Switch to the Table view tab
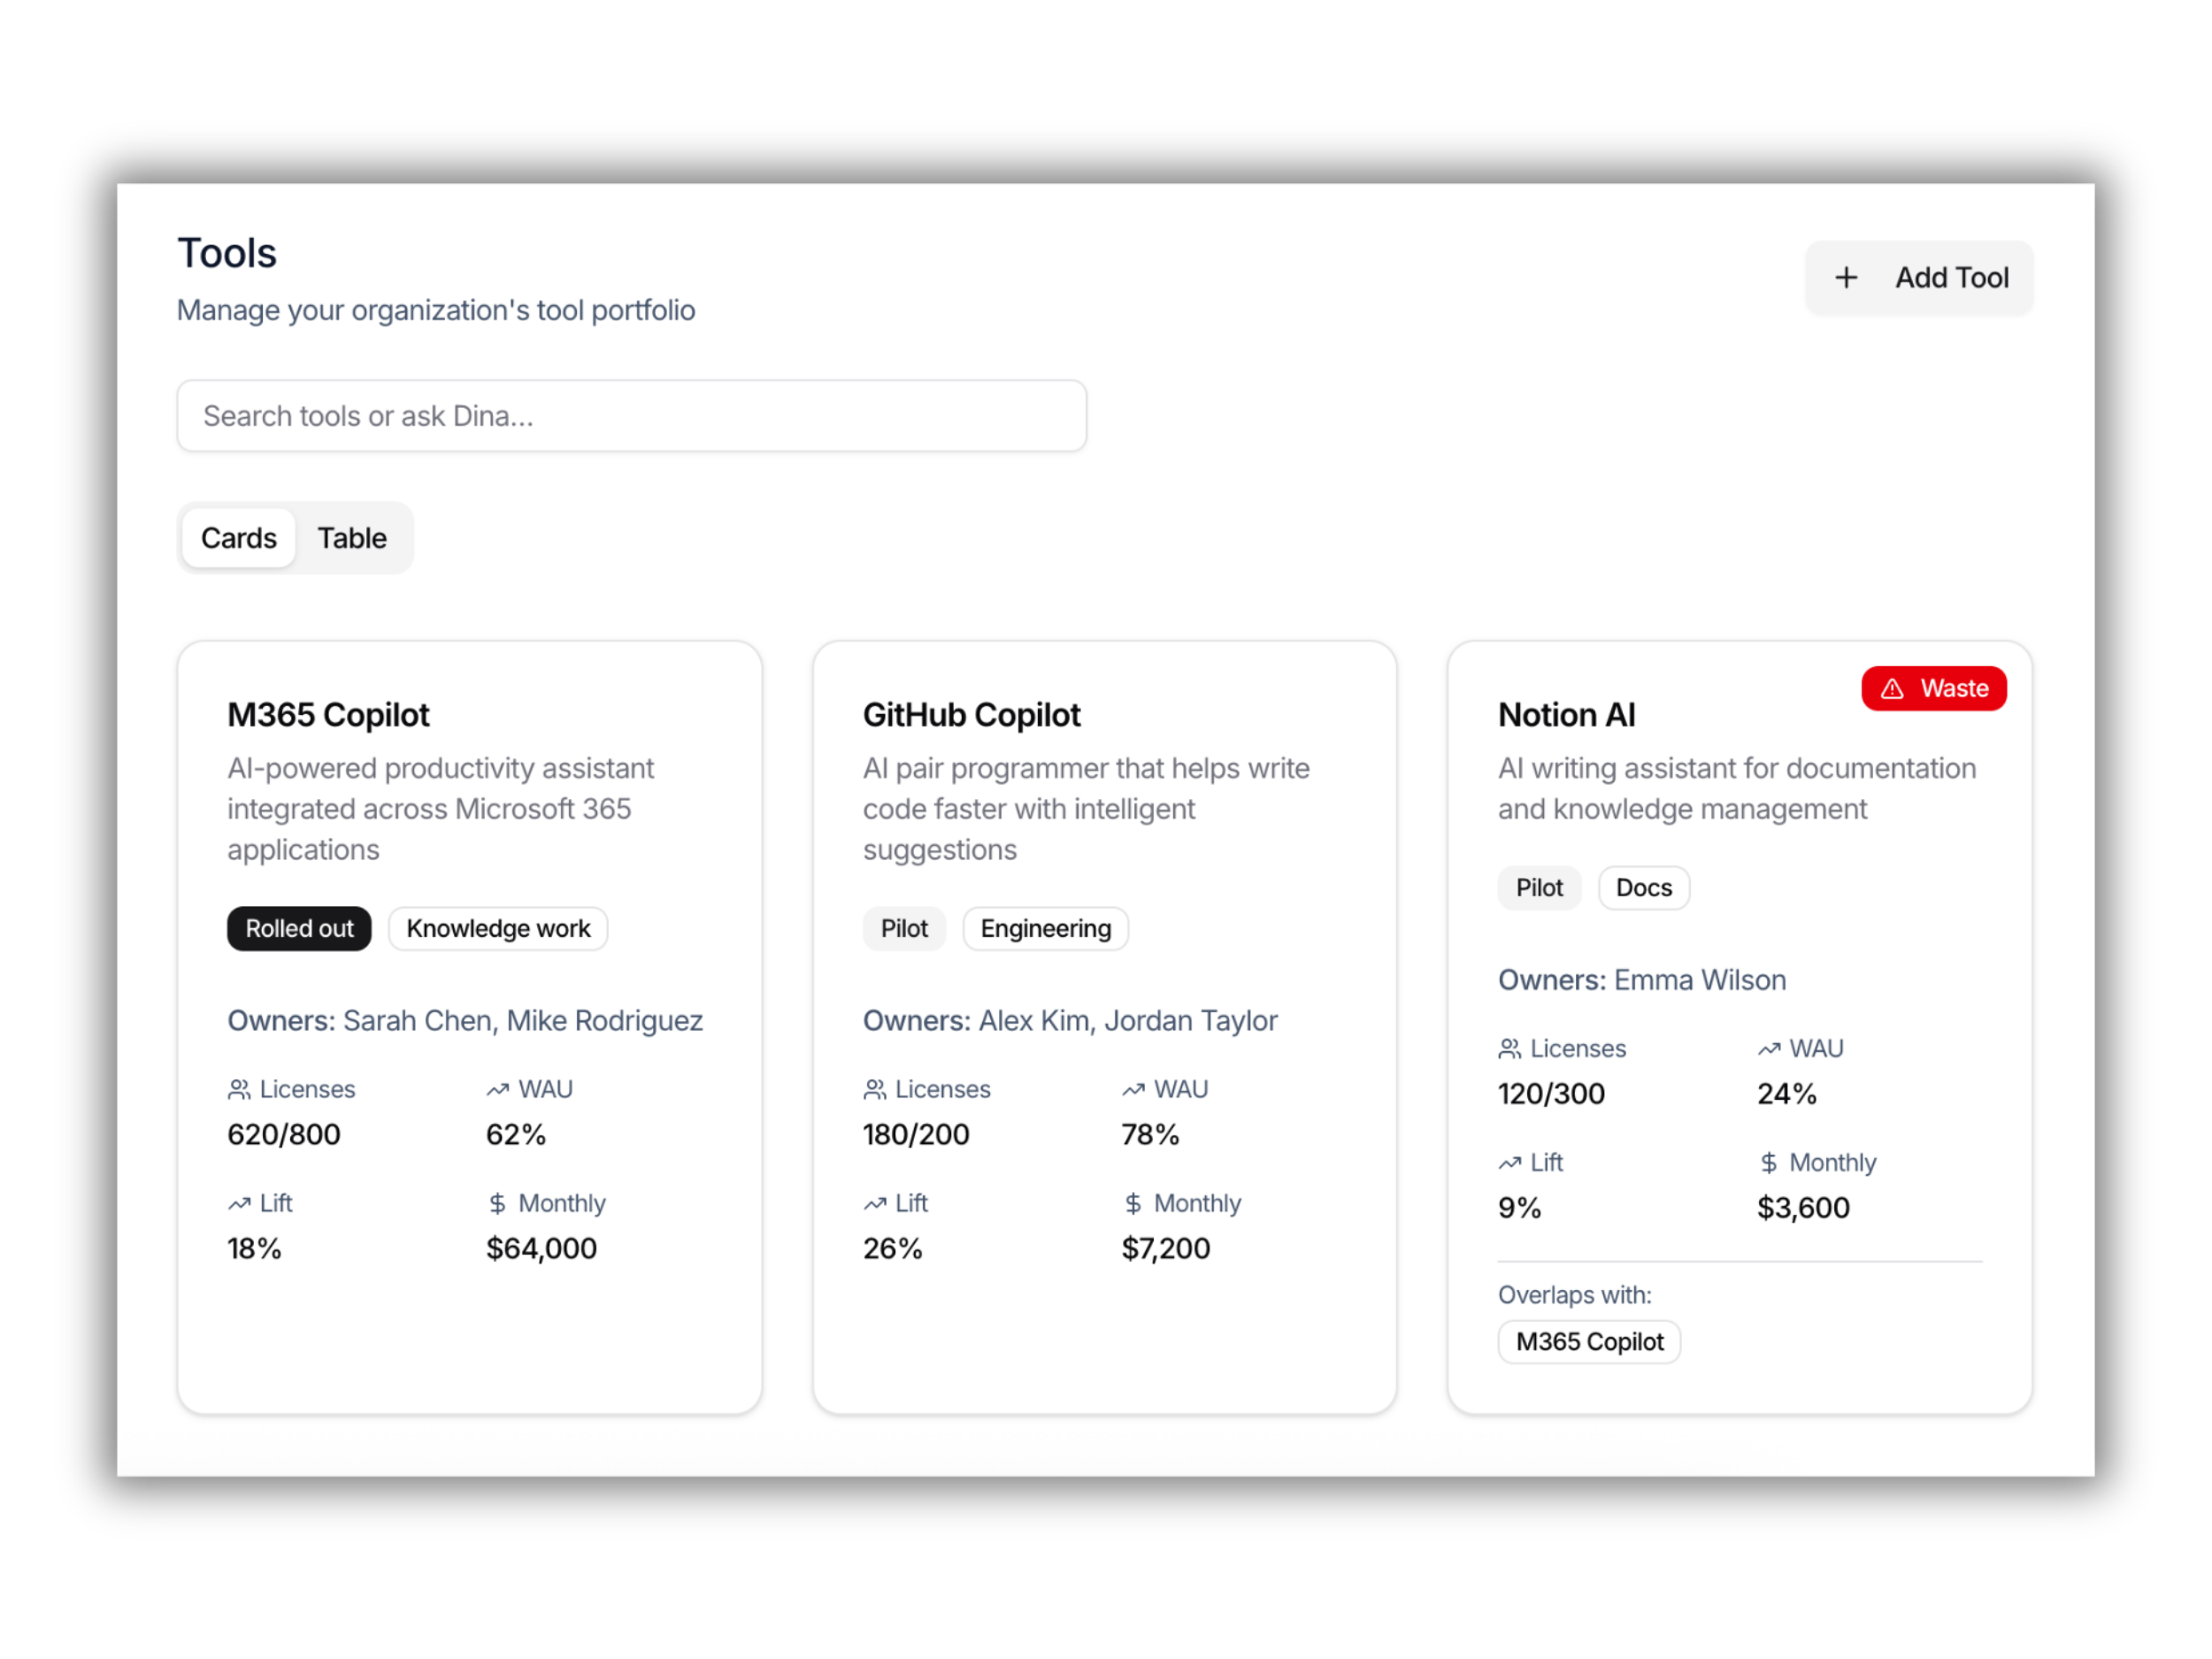Image resolution: width=2212 pixels, height=1659 pixels. pyautogui.click(x=352, y=538)
